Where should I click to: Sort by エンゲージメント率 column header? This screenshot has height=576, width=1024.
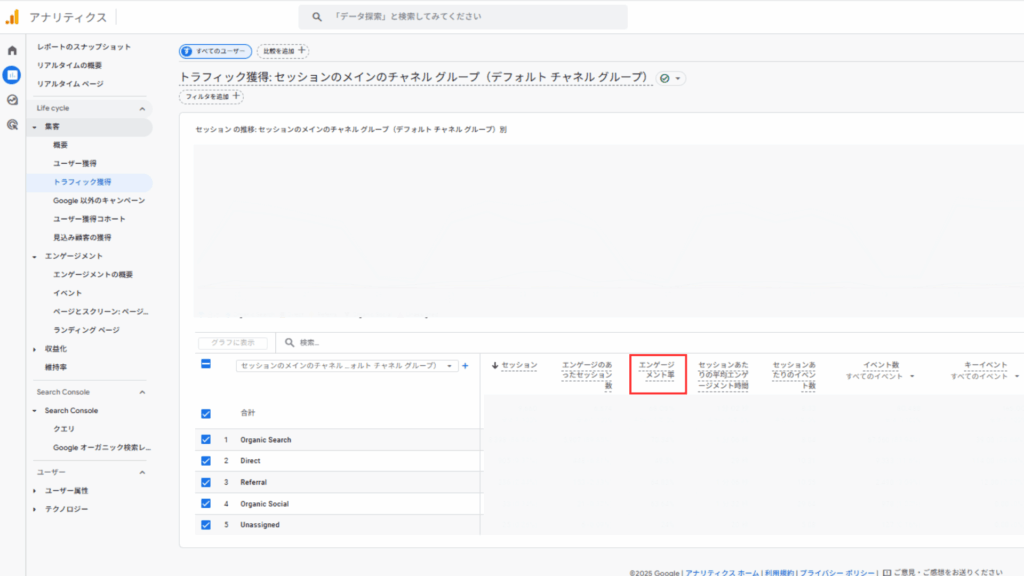pyautogui.click(x=657, y=370)
